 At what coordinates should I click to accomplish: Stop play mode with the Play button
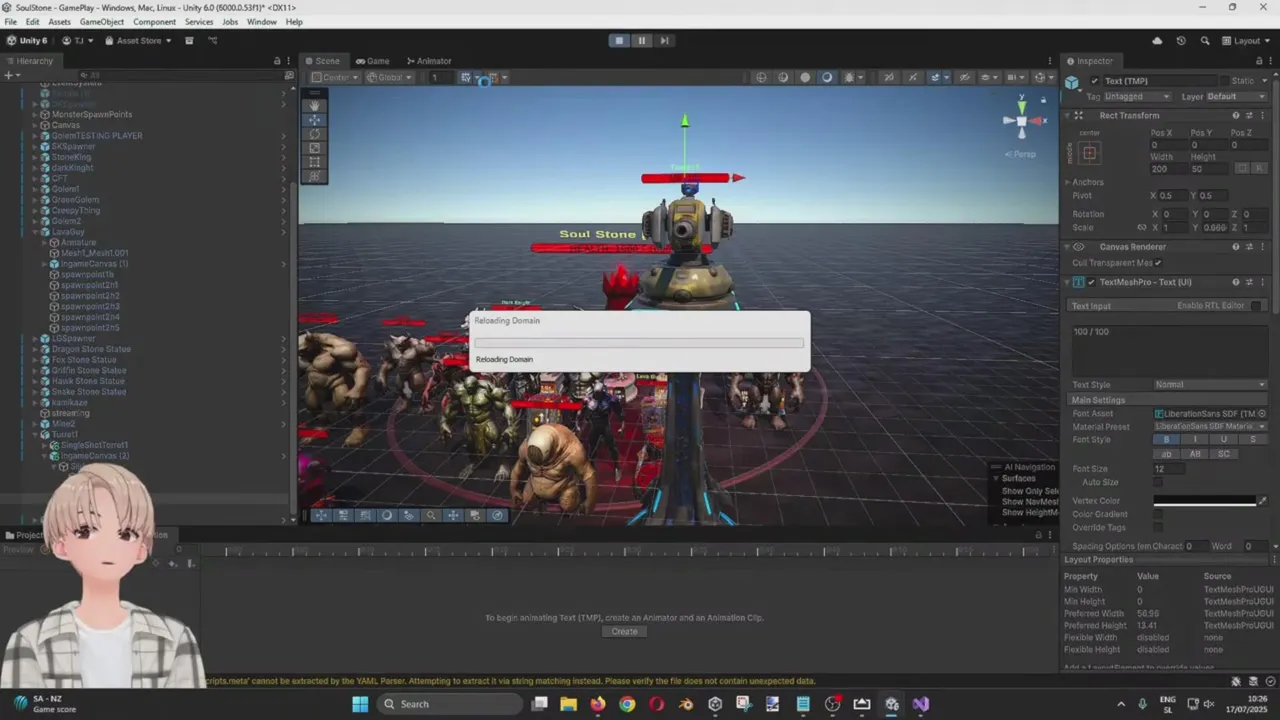point(619,41)
